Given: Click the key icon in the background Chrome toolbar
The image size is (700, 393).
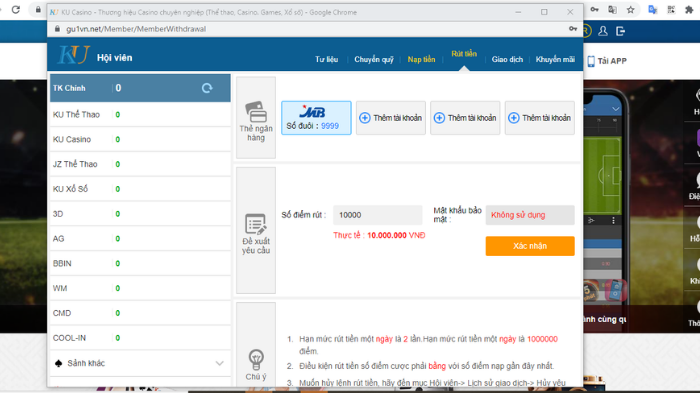Looking at the screenshot, I should coord(594,9).
